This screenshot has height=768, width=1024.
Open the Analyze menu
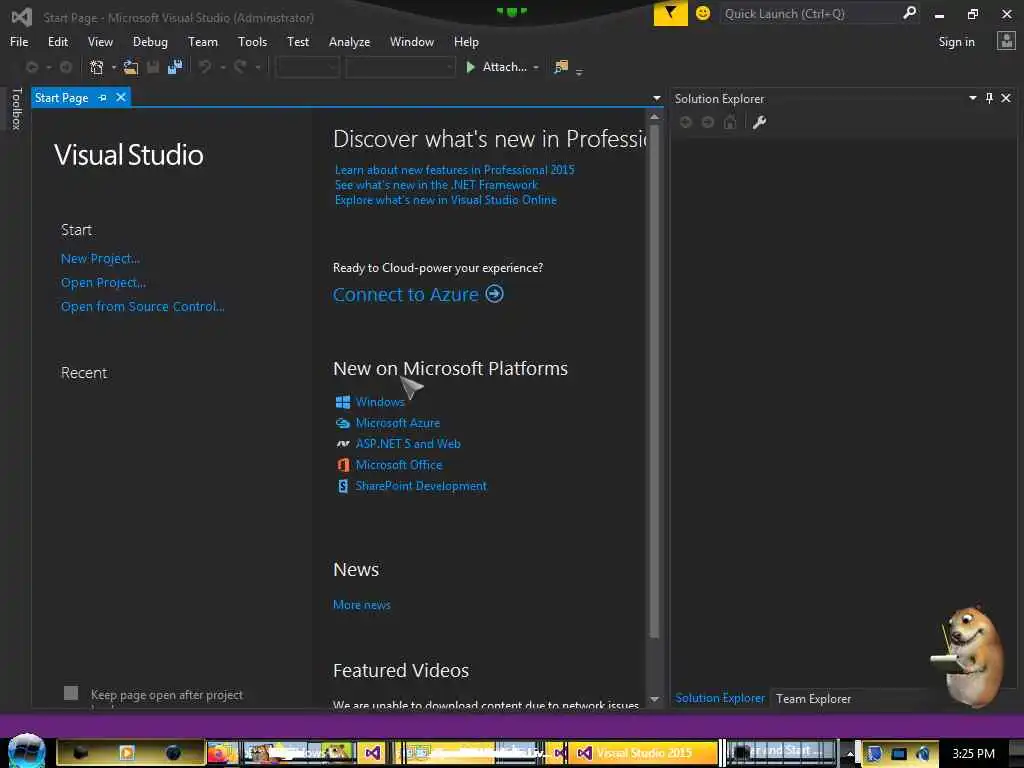coord(349,42)
